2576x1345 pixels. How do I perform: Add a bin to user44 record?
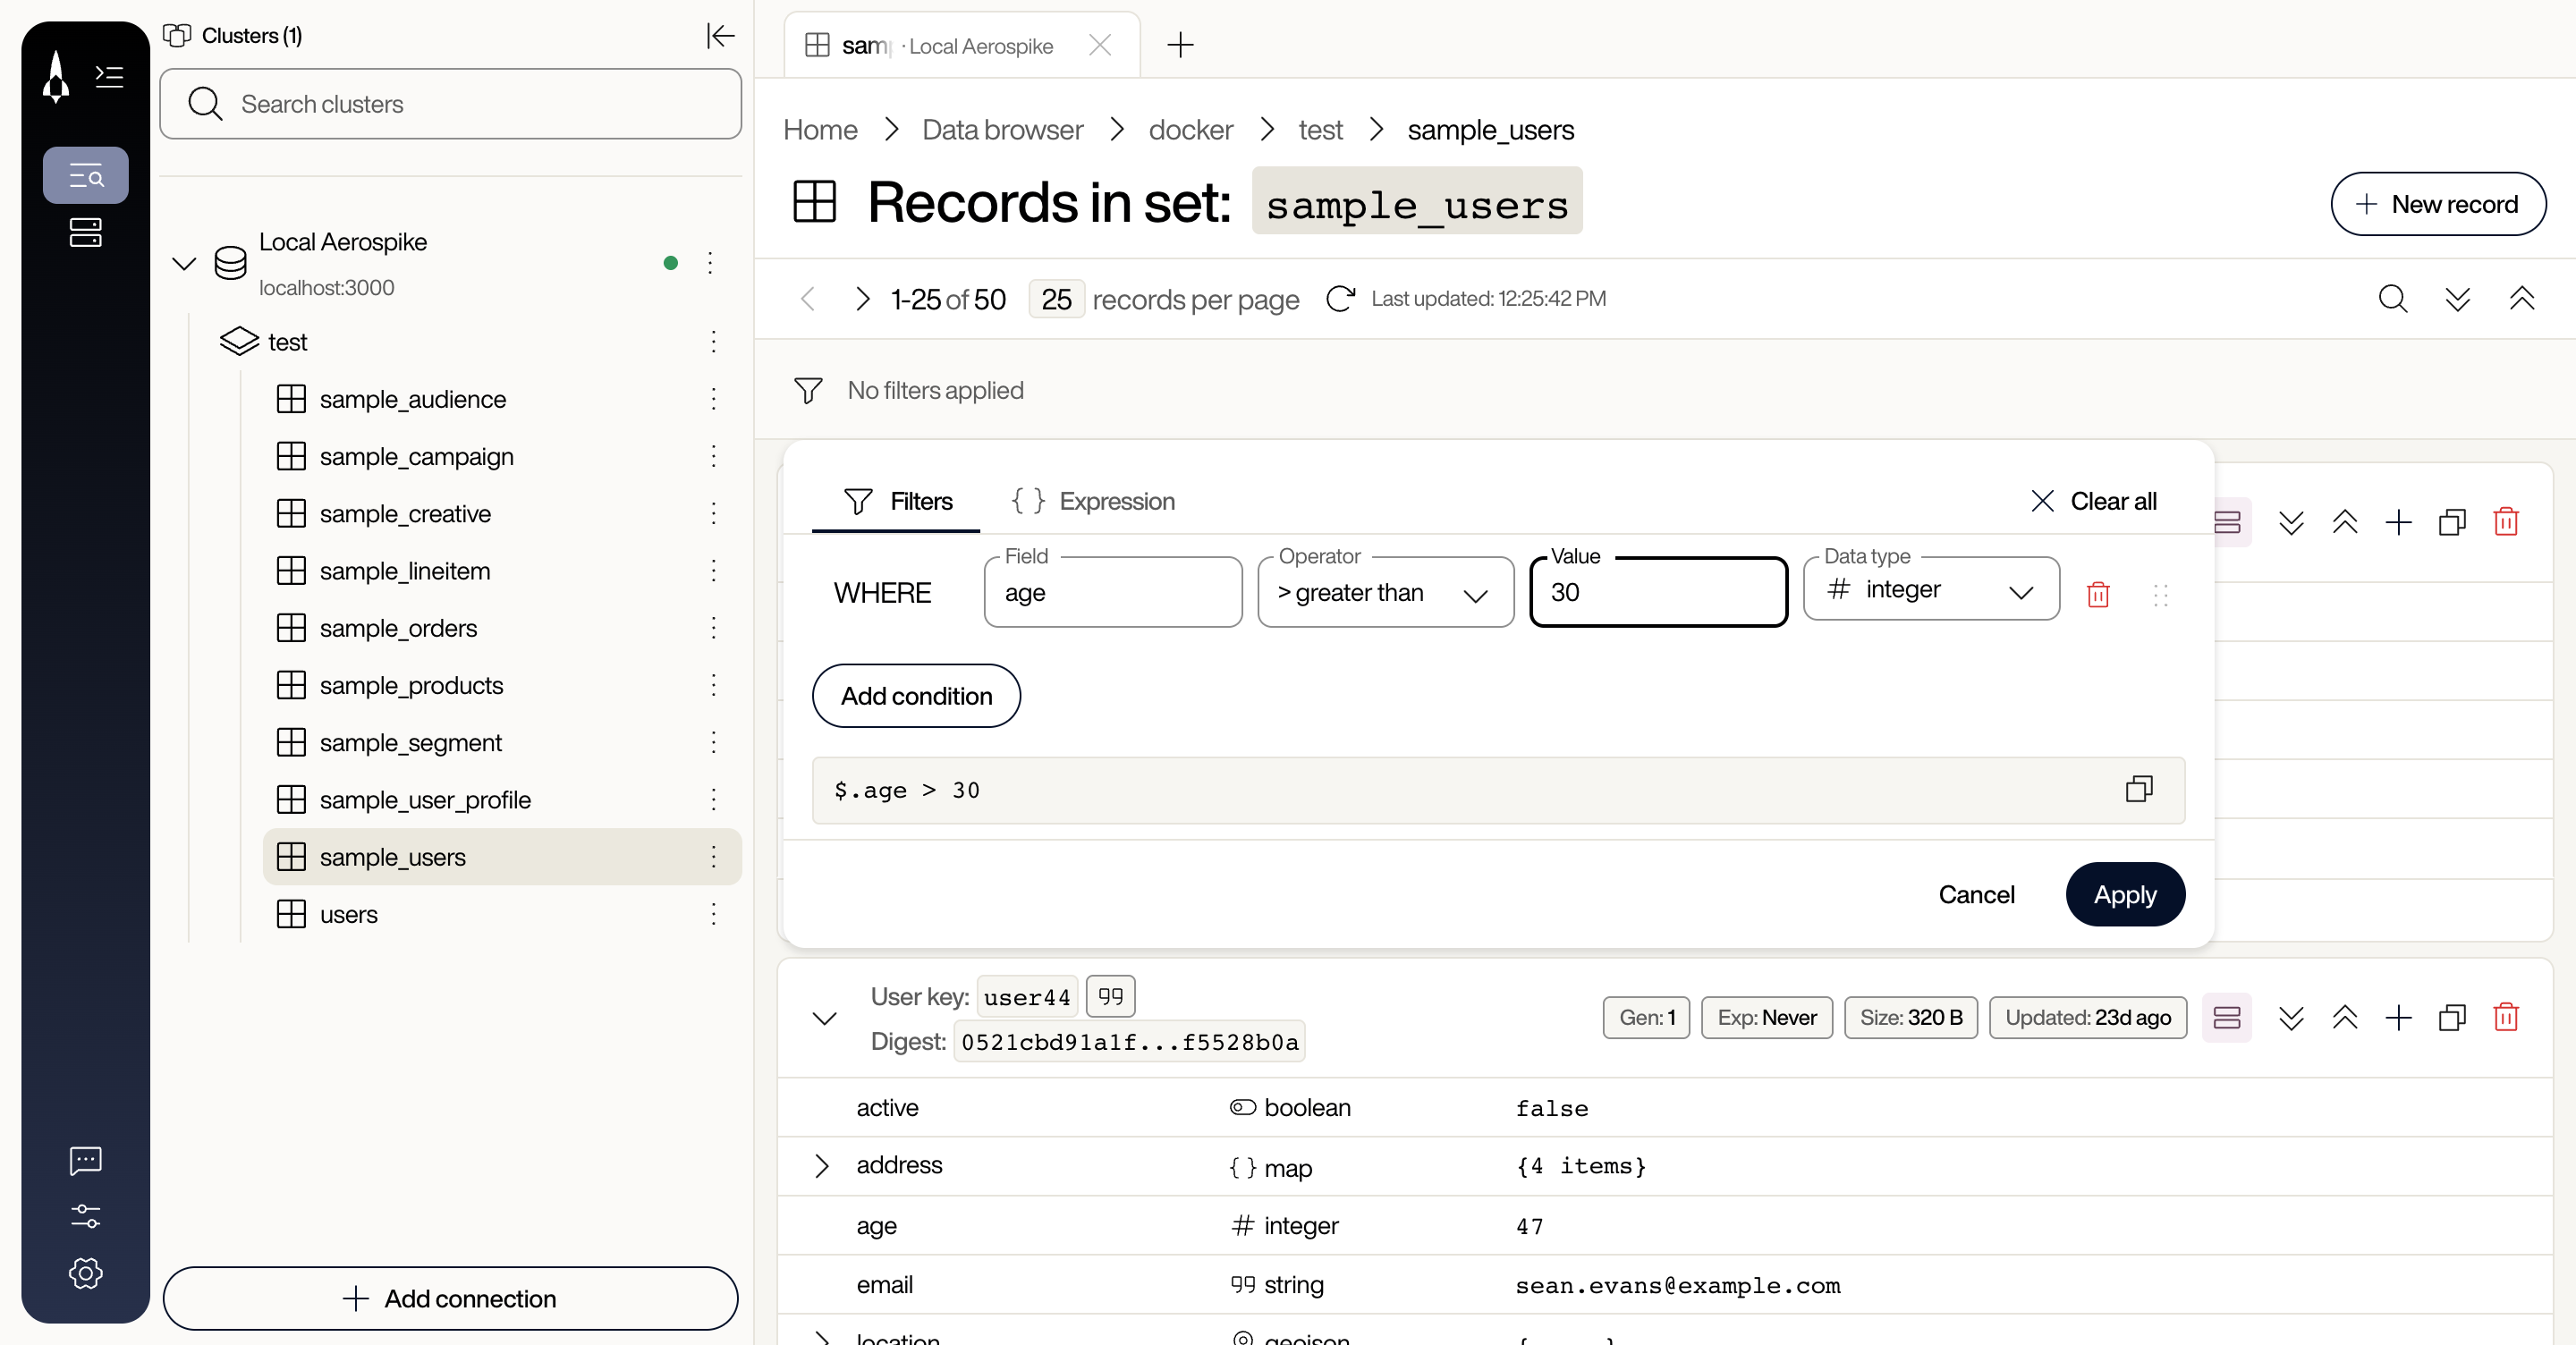click(x=2398, y=1017)
